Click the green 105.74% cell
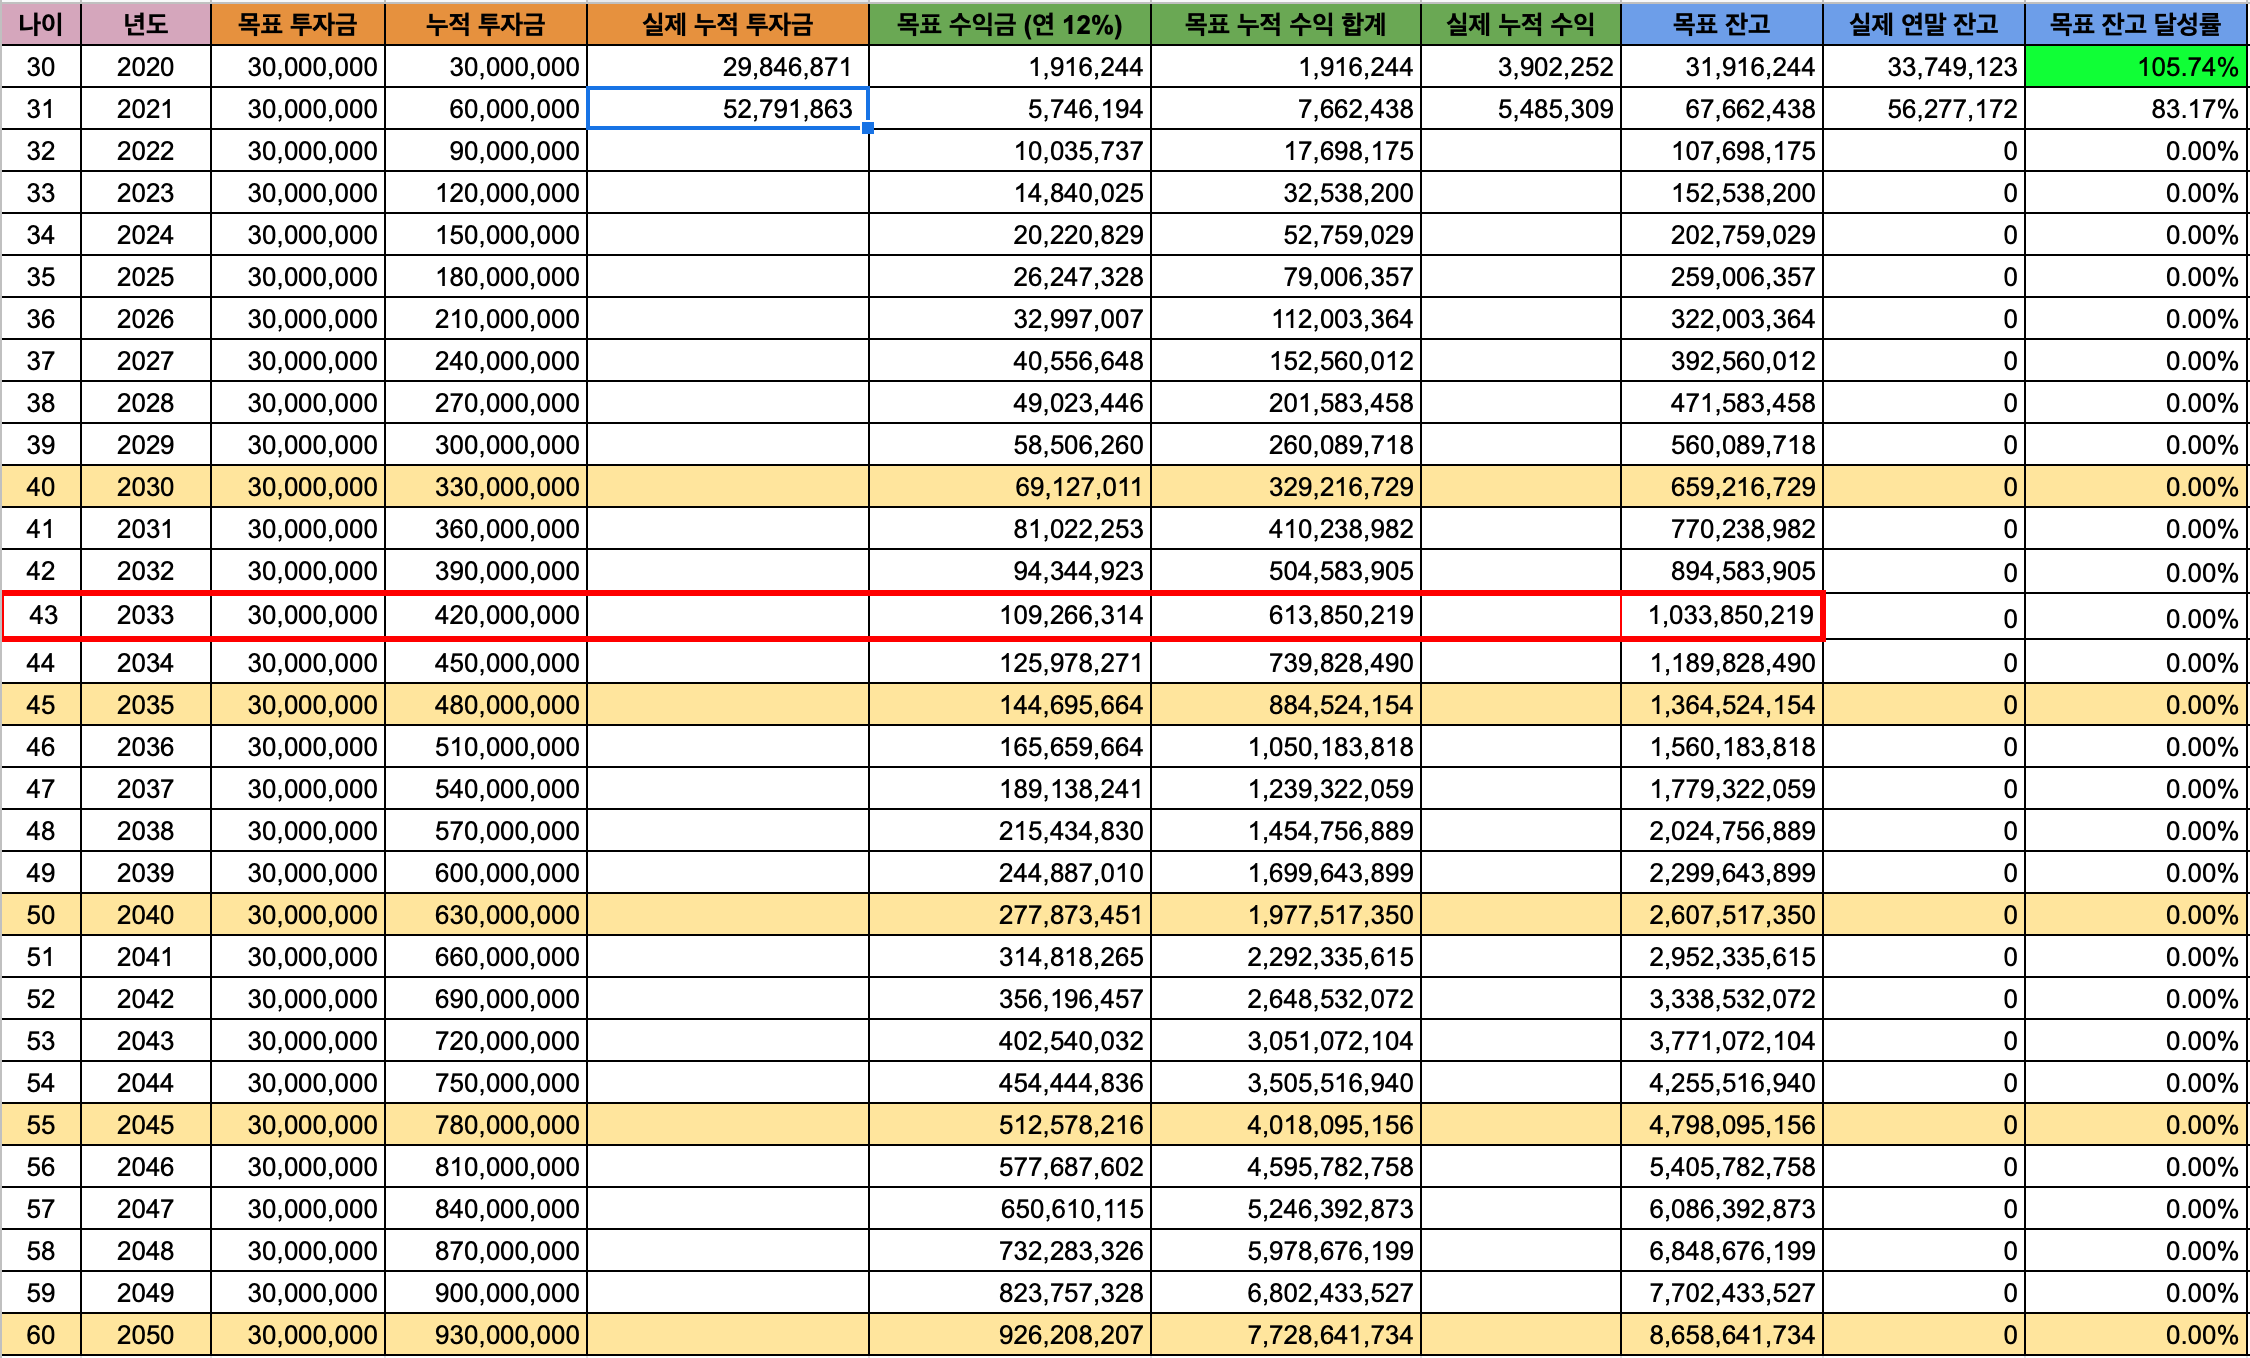The image size is (2250, 1358). (x=2136, y=67)
